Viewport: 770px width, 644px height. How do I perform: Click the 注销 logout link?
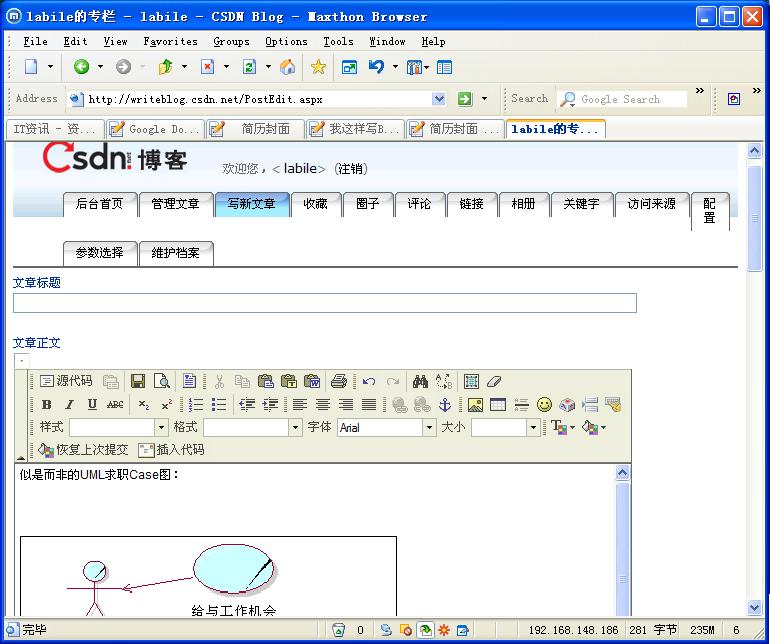click(x=351, y=169)
